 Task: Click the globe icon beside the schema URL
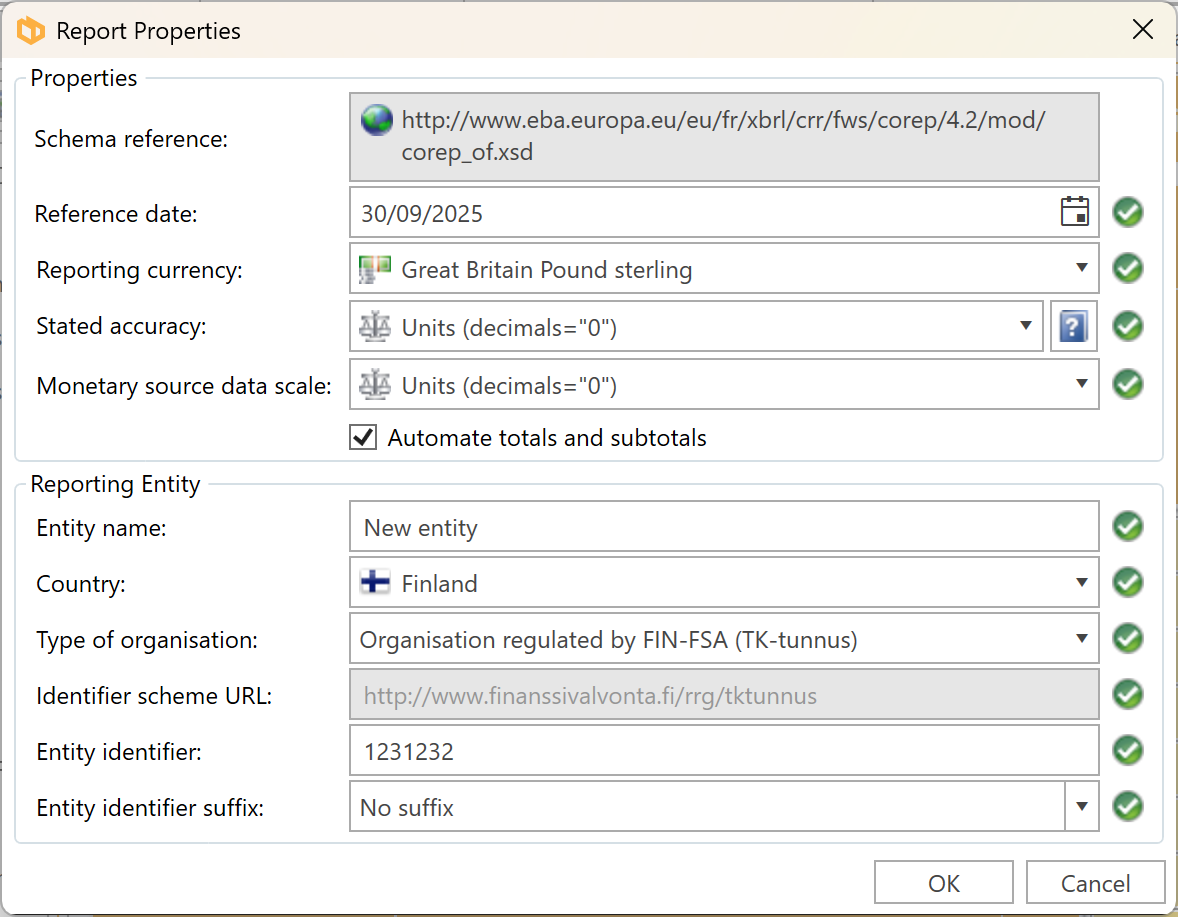point(377,120)
